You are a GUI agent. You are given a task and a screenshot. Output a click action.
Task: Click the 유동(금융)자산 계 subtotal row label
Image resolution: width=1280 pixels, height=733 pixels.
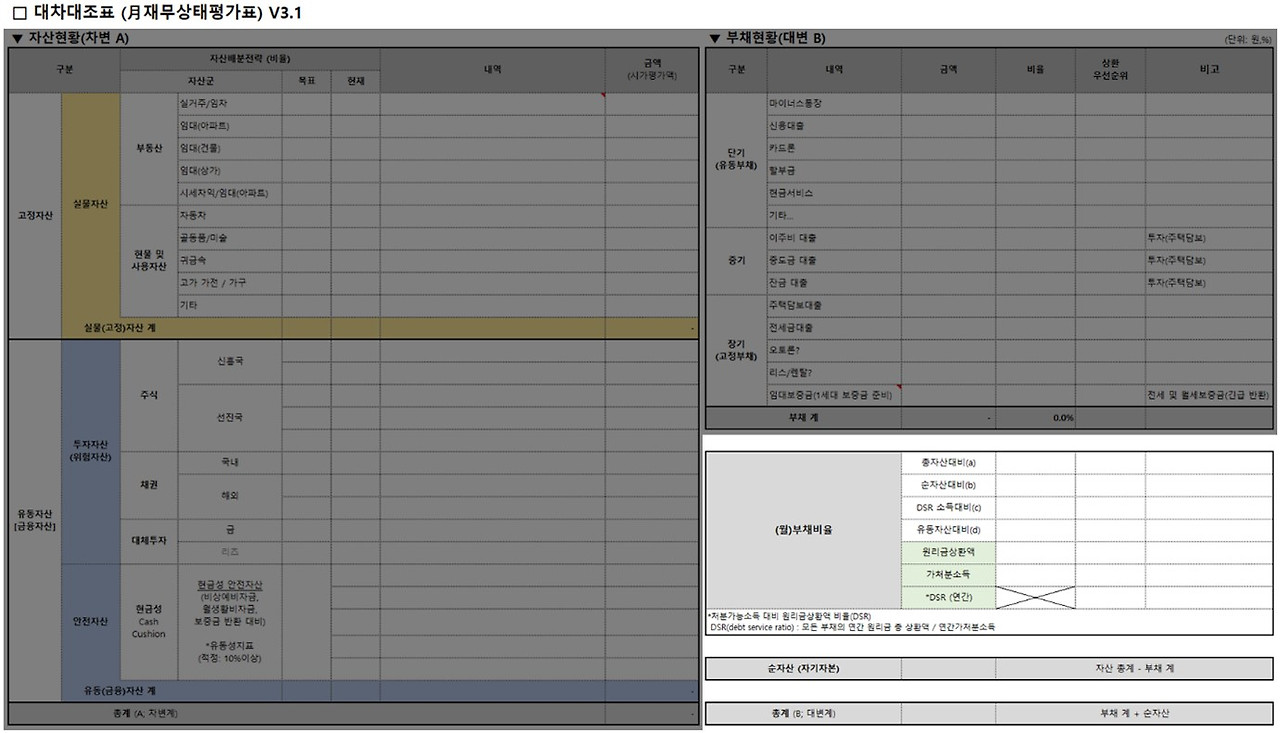tap(119, 691)
